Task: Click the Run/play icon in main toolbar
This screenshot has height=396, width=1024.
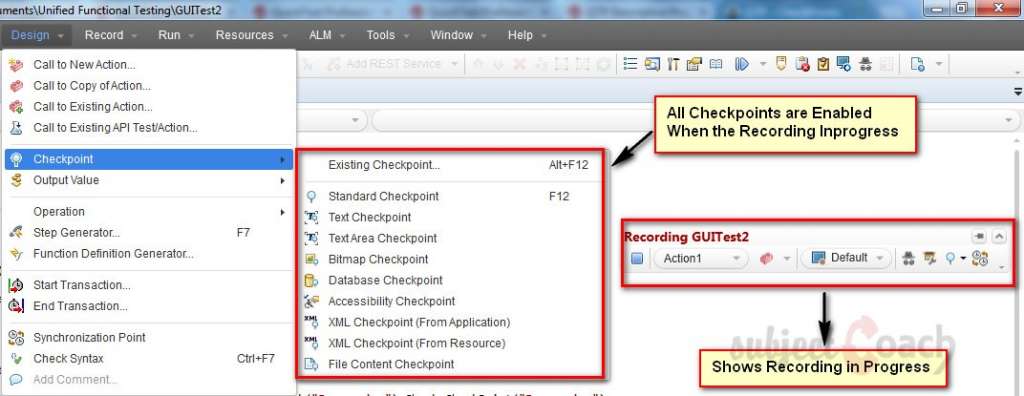Action: tap(742, 64)
